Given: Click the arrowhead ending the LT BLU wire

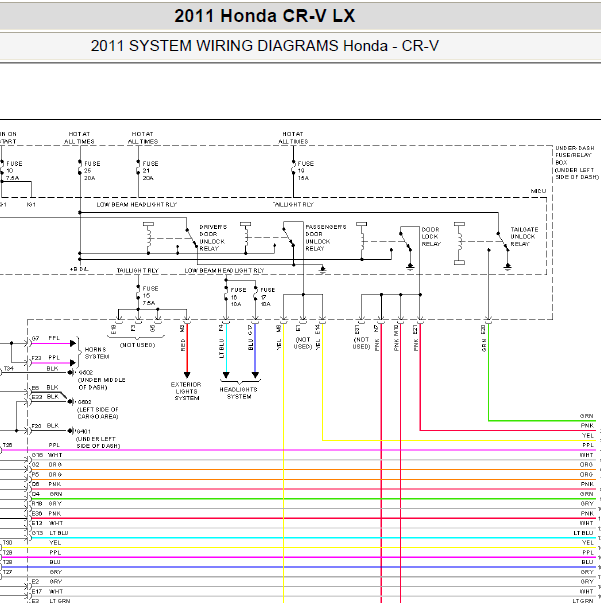Looking at the screenshot, I should [226, 375].
